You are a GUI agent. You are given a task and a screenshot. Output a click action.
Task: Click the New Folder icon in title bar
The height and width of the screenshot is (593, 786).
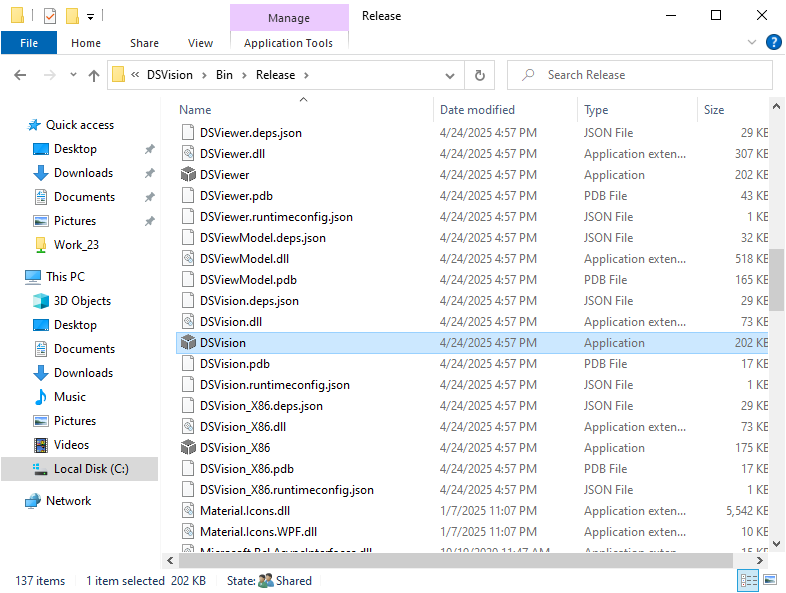[72, 16]
